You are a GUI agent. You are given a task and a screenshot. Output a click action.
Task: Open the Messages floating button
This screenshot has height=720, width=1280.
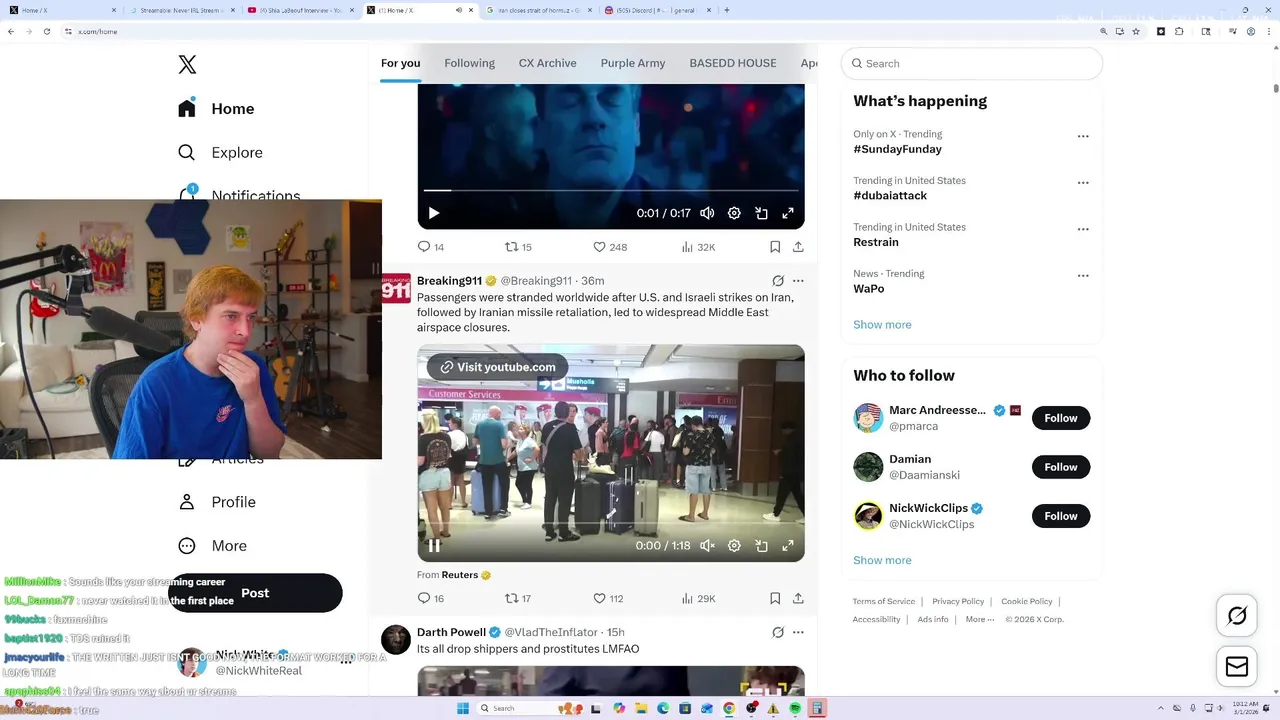tap(1237, 667)
